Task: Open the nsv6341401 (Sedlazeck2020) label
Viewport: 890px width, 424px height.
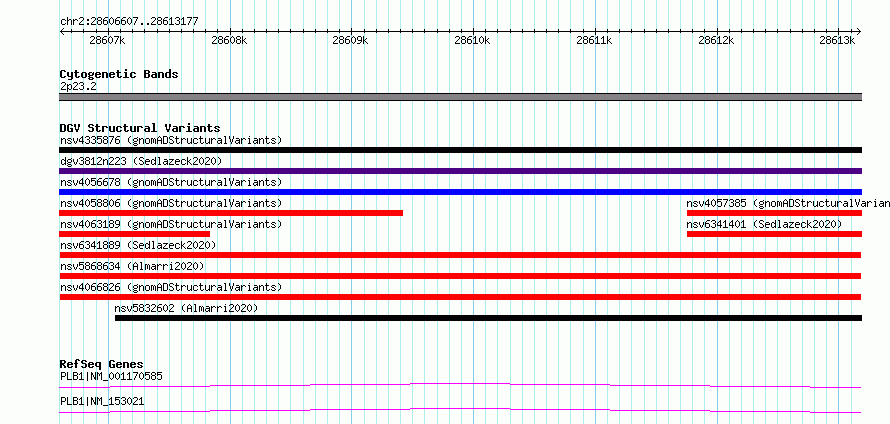Action: [x=764, y=224]
